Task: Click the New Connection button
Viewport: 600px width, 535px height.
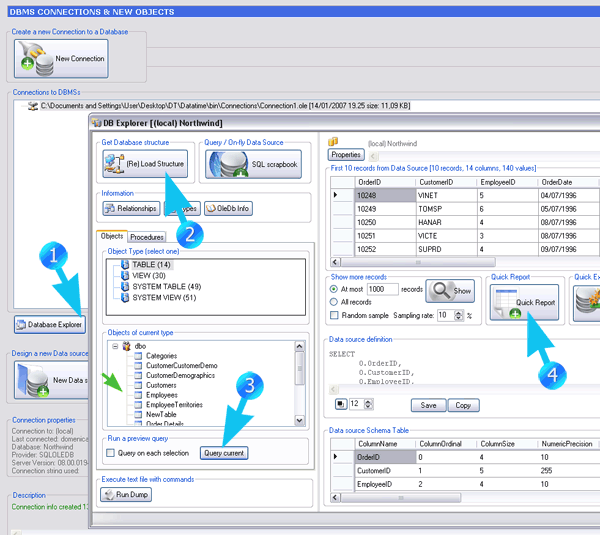Action: pyautogui.click(x=61, y=59)
